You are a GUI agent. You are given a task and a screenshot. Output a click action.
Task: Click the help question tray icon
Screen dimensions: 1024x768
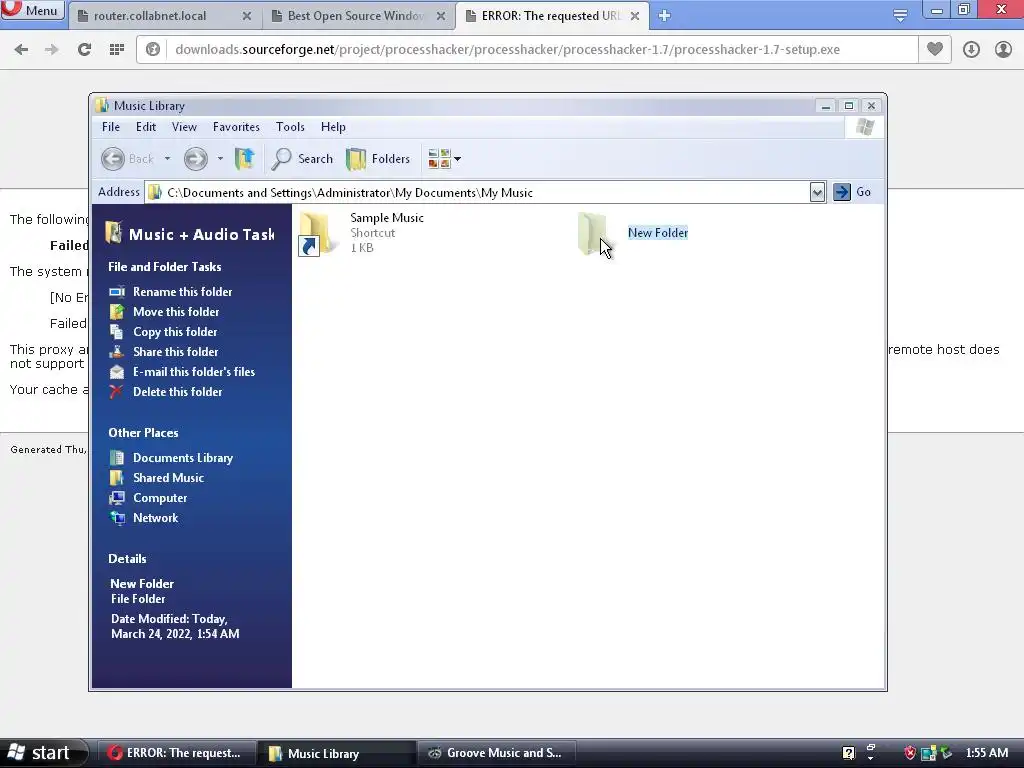coord(848,753)
